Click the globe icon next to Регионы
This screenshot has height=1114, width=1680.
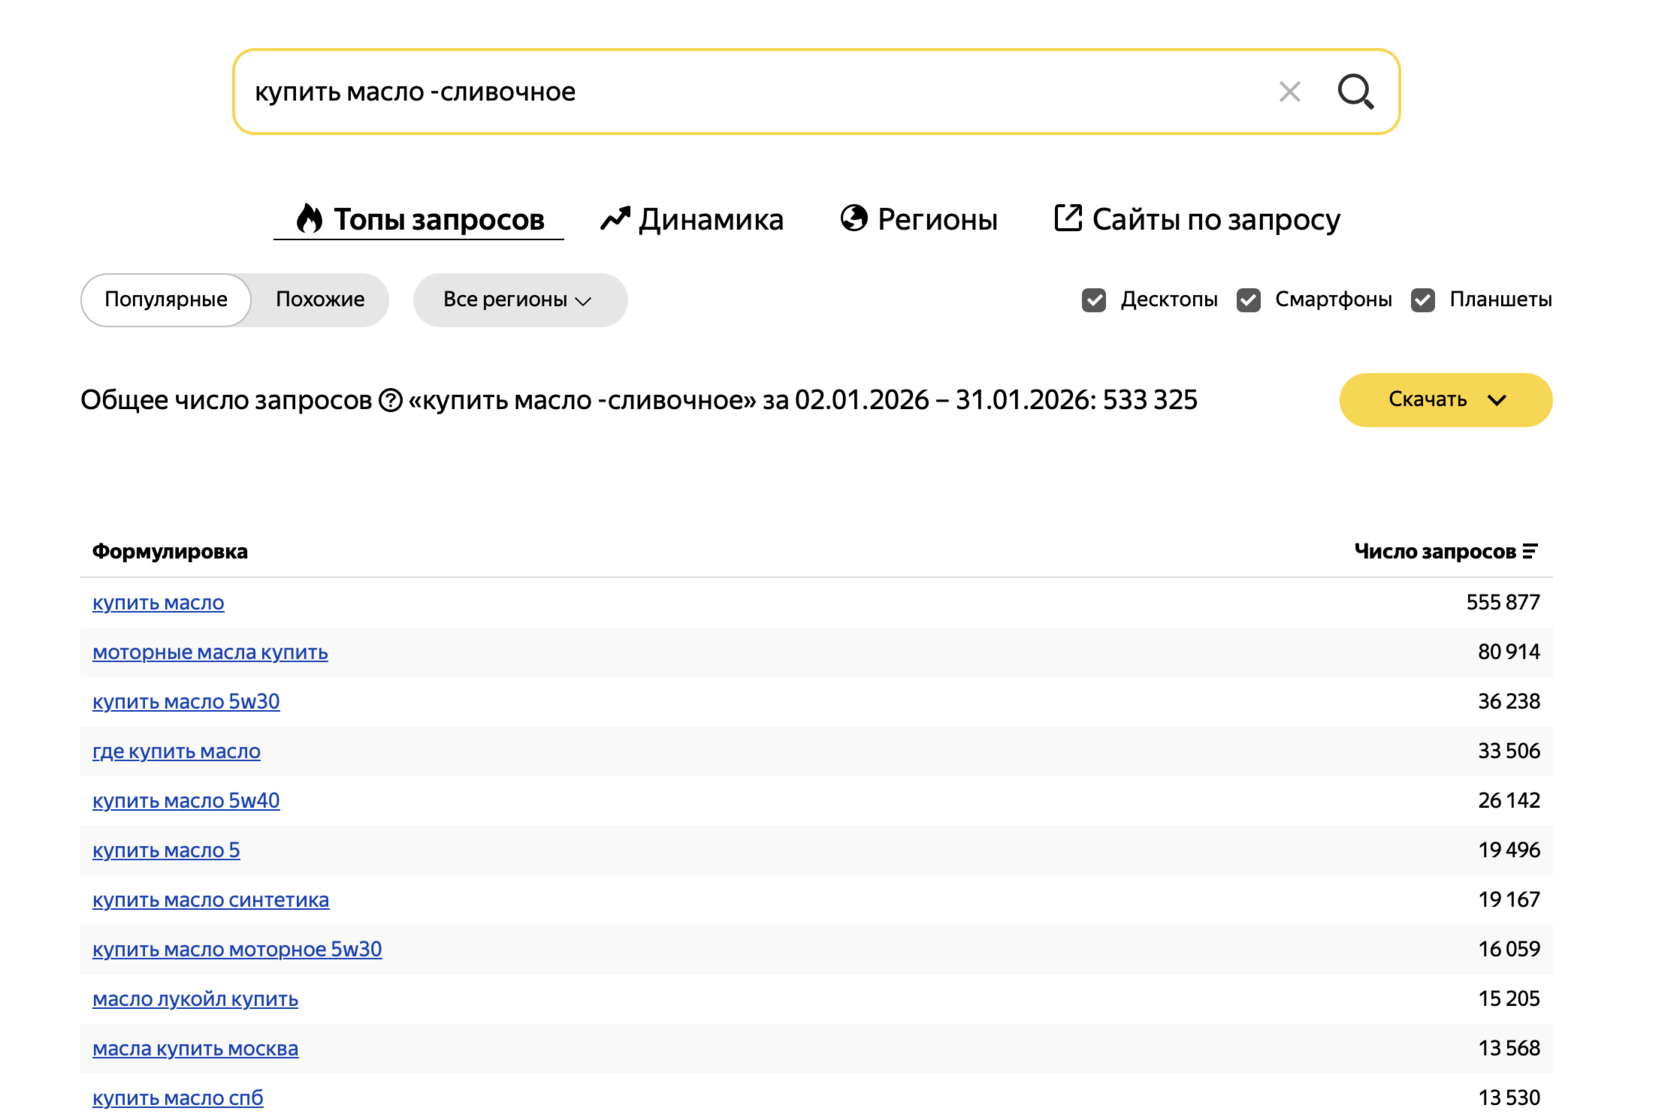852,218
